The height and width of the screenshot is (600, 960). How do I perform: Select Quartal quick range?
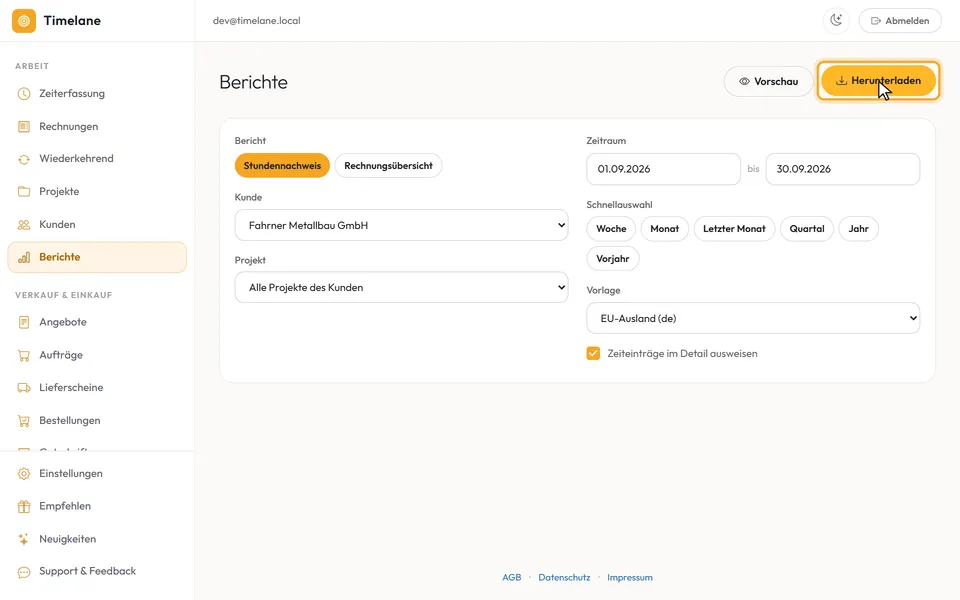pos(806,228)
